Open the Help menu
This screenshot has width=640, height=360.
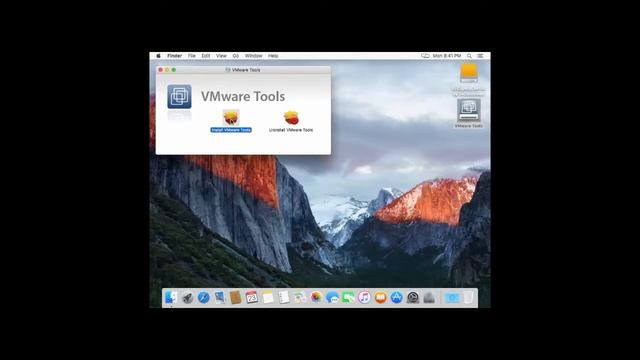(273, 56)
